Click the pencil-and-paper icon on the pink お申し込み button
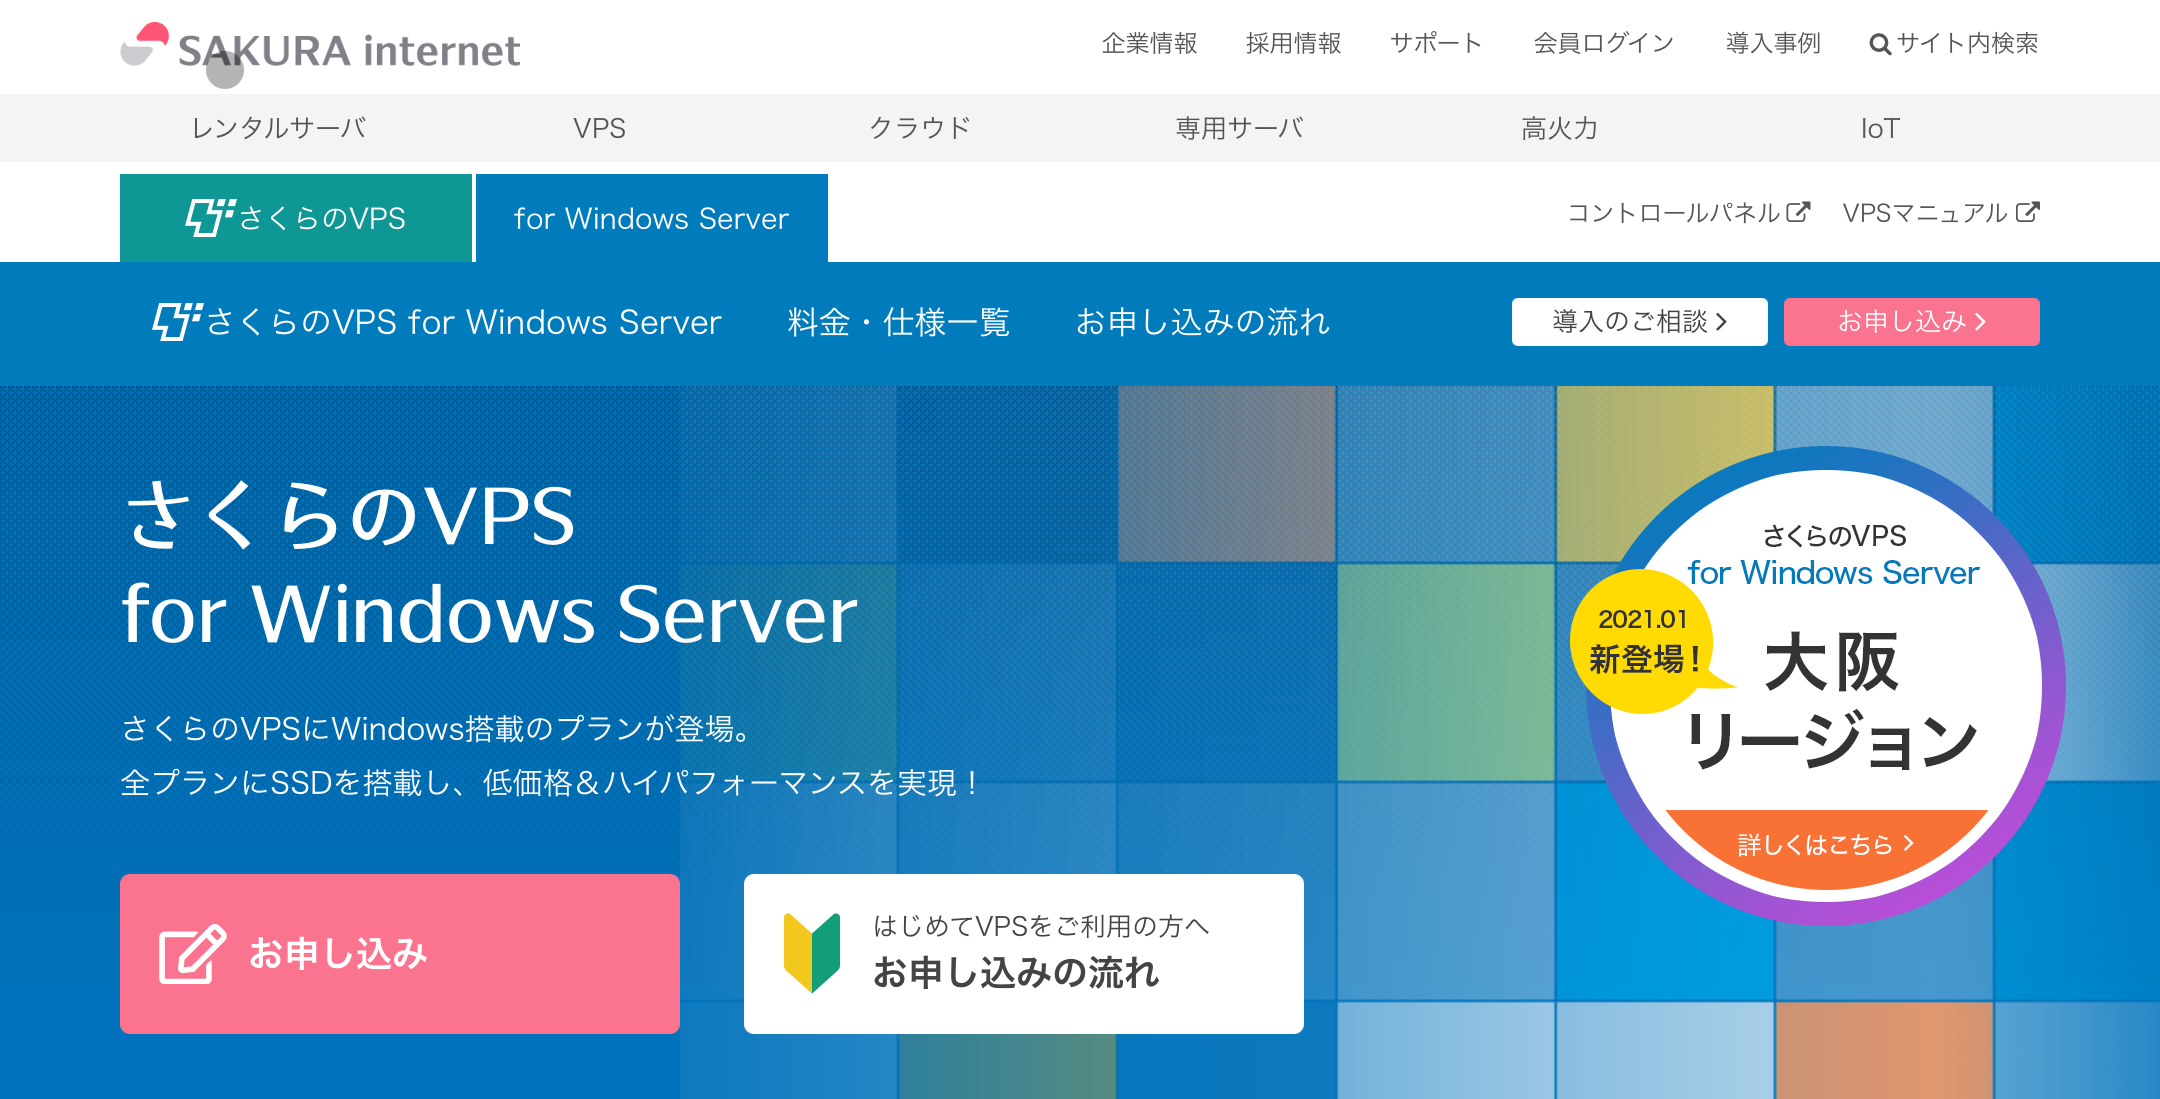 click(191, 955)
